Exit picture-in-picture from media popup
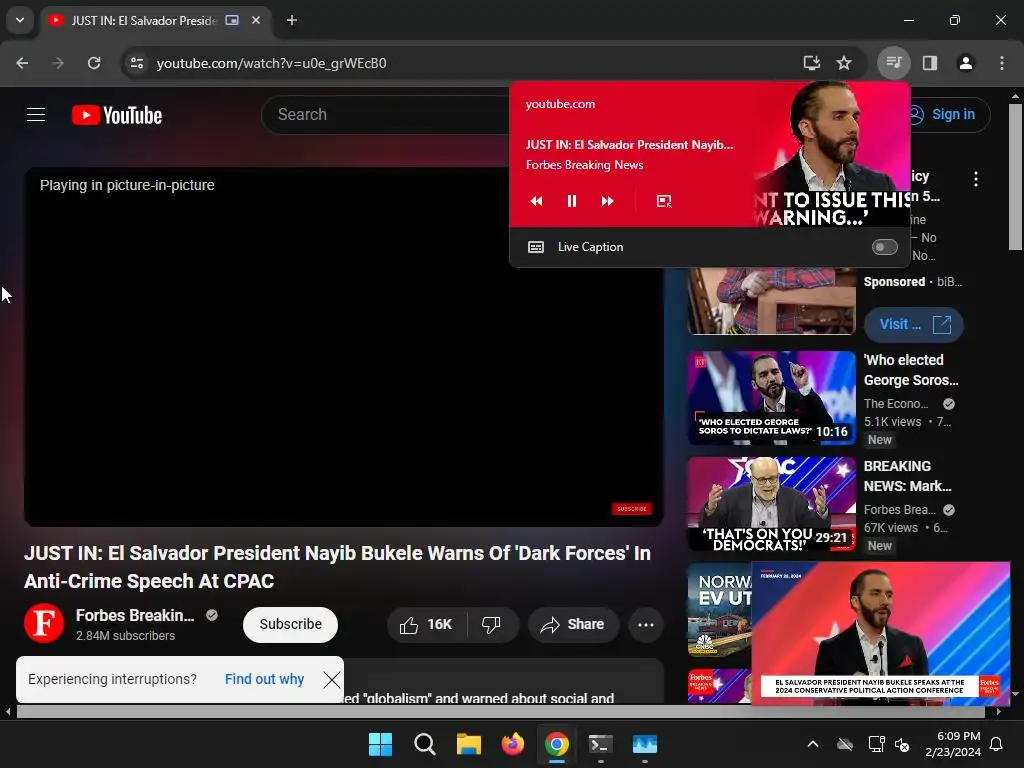 click(x=664, y=201)
